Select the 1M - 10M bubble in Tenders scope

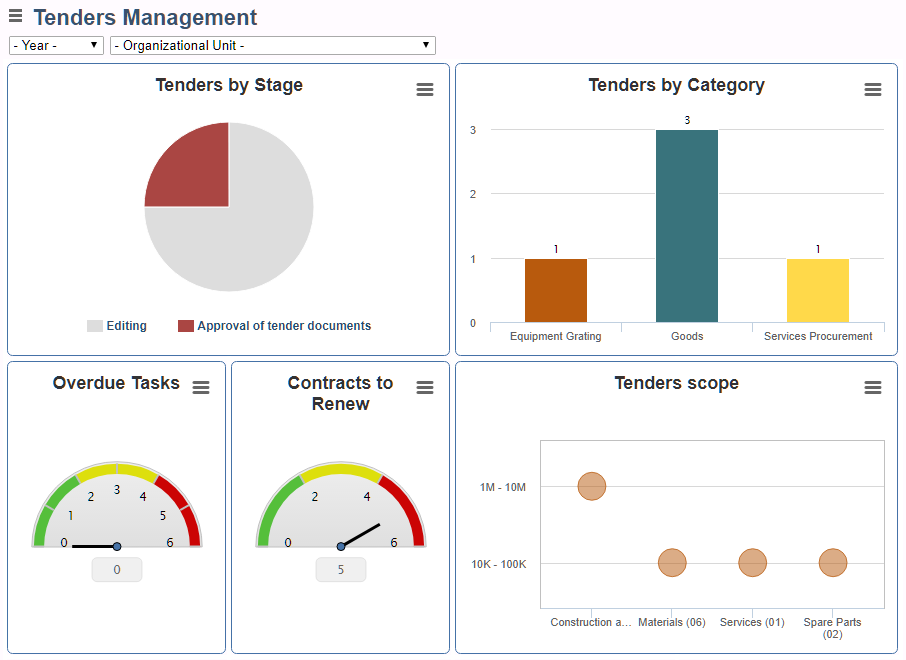click(x=591, y=486)
